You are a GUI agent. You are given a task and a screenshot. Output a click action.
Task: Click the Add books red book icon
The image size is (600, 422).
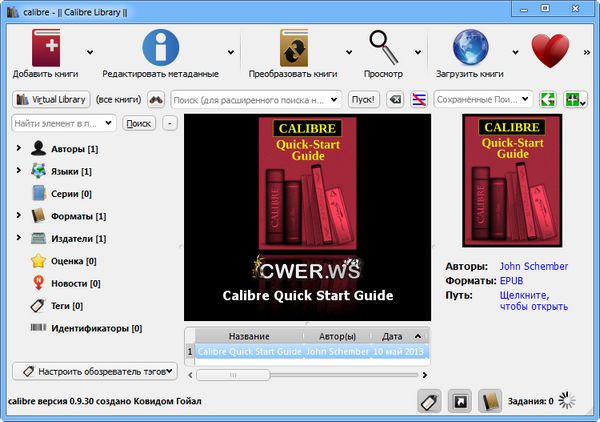(x=47, y=47)
